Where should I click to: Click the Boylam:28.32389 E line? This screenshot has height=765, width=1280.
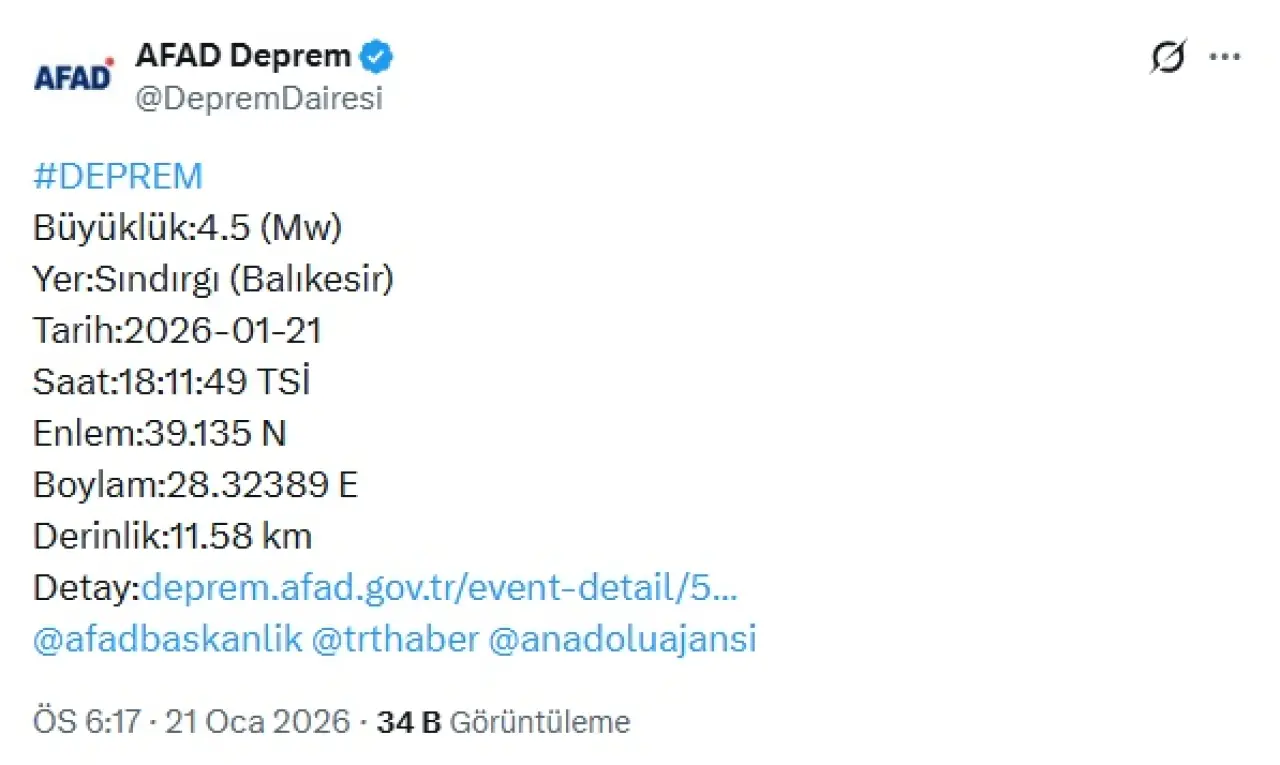tap(196, 485)
